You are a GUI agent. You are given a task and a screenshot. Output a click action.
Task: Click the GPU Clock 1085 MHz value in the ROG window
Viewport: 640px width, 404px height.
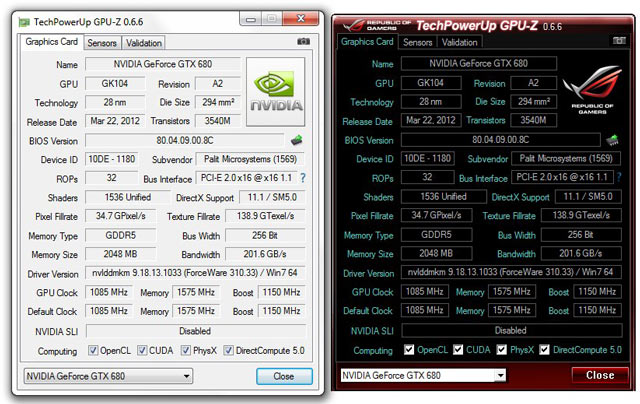(424, 291)
